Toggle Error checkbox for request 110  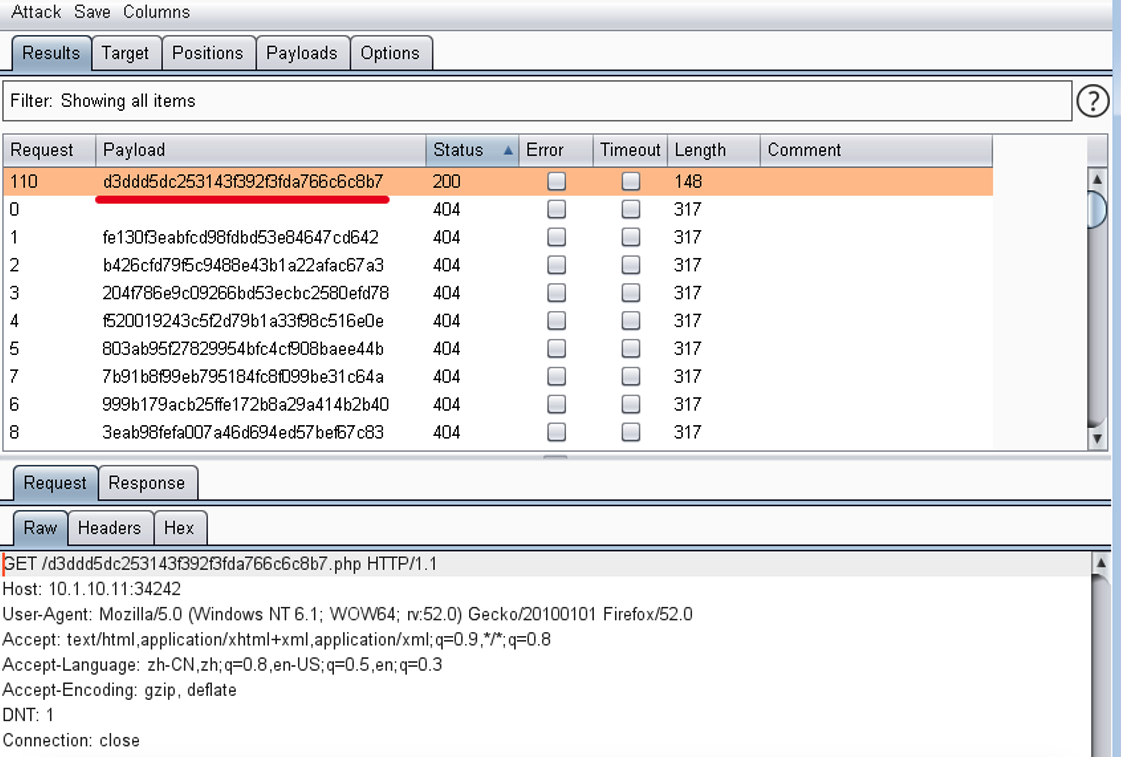556,182
